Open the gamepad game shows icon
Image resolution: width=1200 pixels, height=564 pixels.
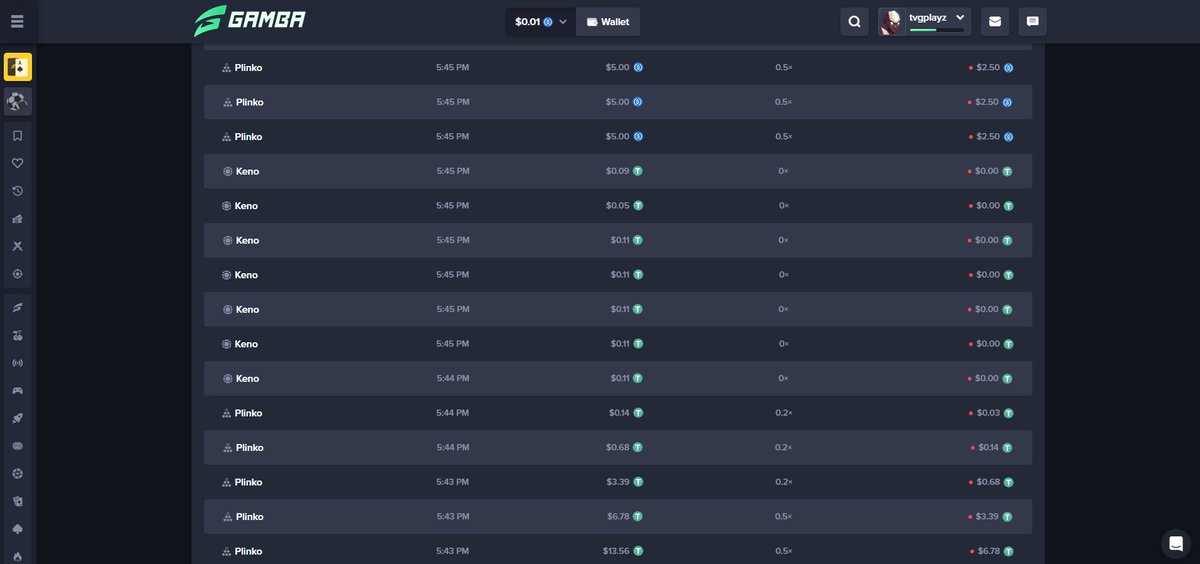(18, 391)
